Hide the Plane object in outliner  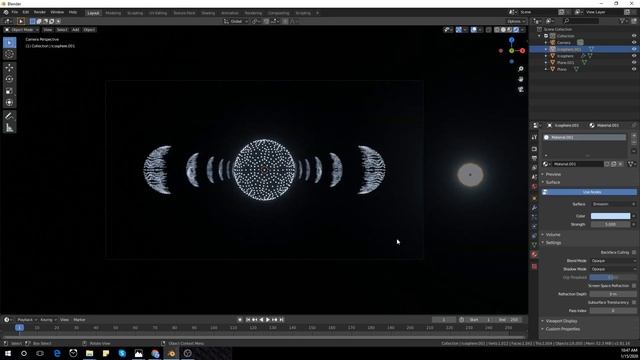[x=634, y=69]
